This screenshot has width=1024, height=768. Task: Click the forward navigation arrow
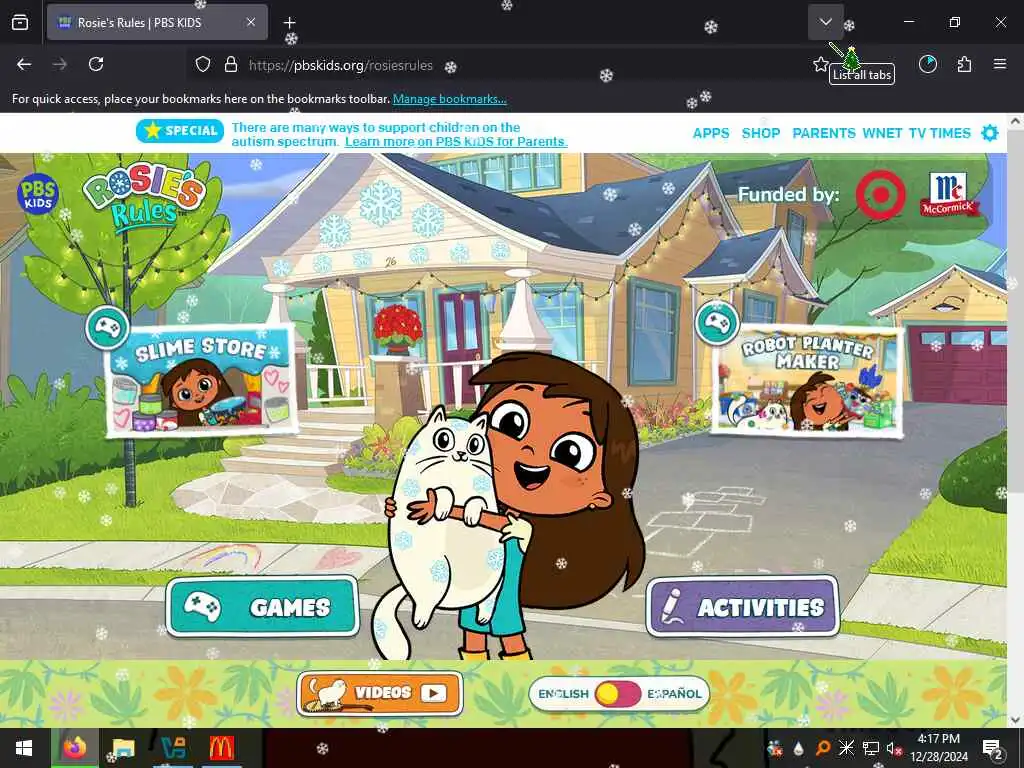click(x=59, y=64)
